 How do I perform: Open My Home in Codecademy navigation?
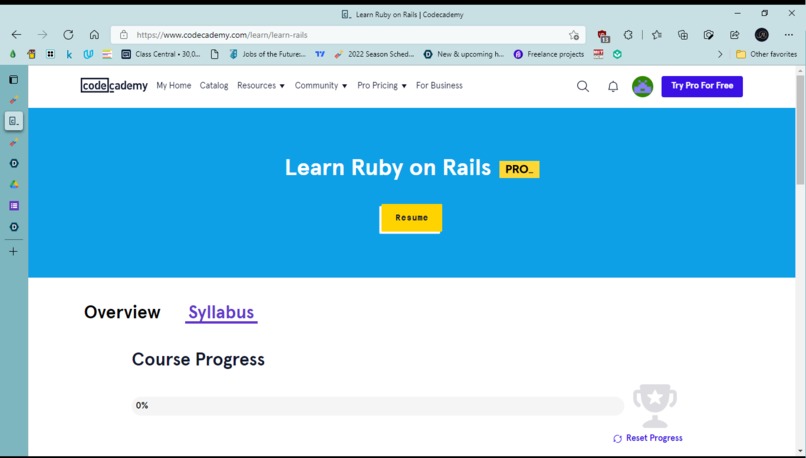click(x=174, y=85)
